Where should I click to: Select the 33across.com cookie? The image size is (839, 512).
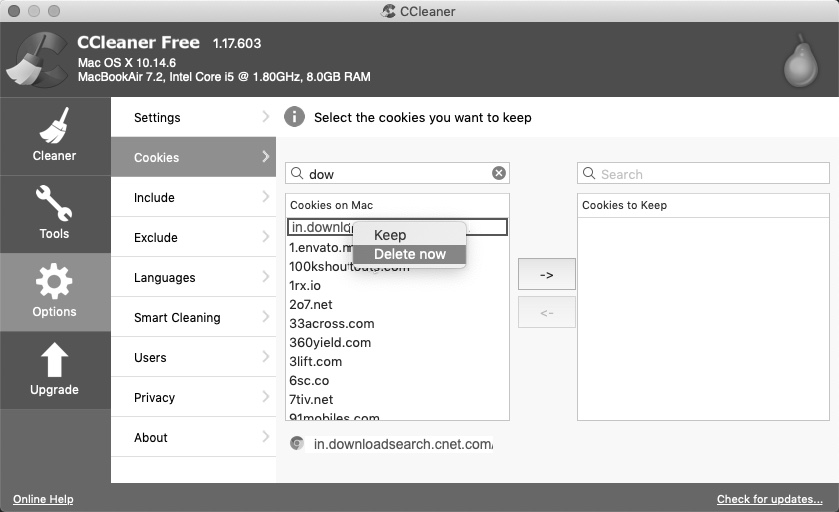point(397,324)
